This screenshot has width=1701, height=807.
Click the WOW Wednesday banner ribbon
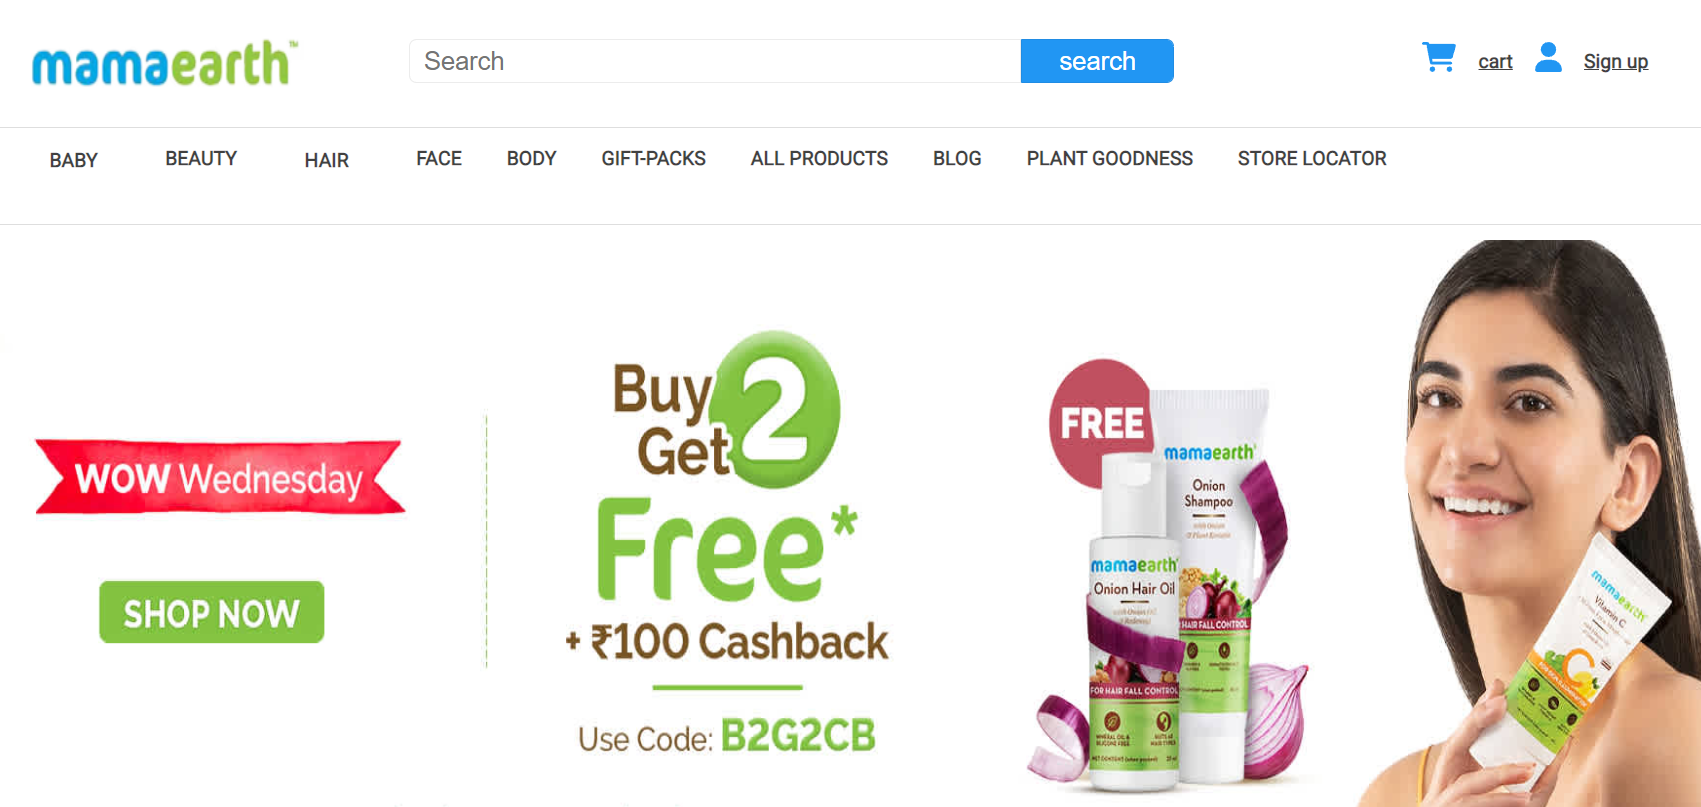[220, 477]
